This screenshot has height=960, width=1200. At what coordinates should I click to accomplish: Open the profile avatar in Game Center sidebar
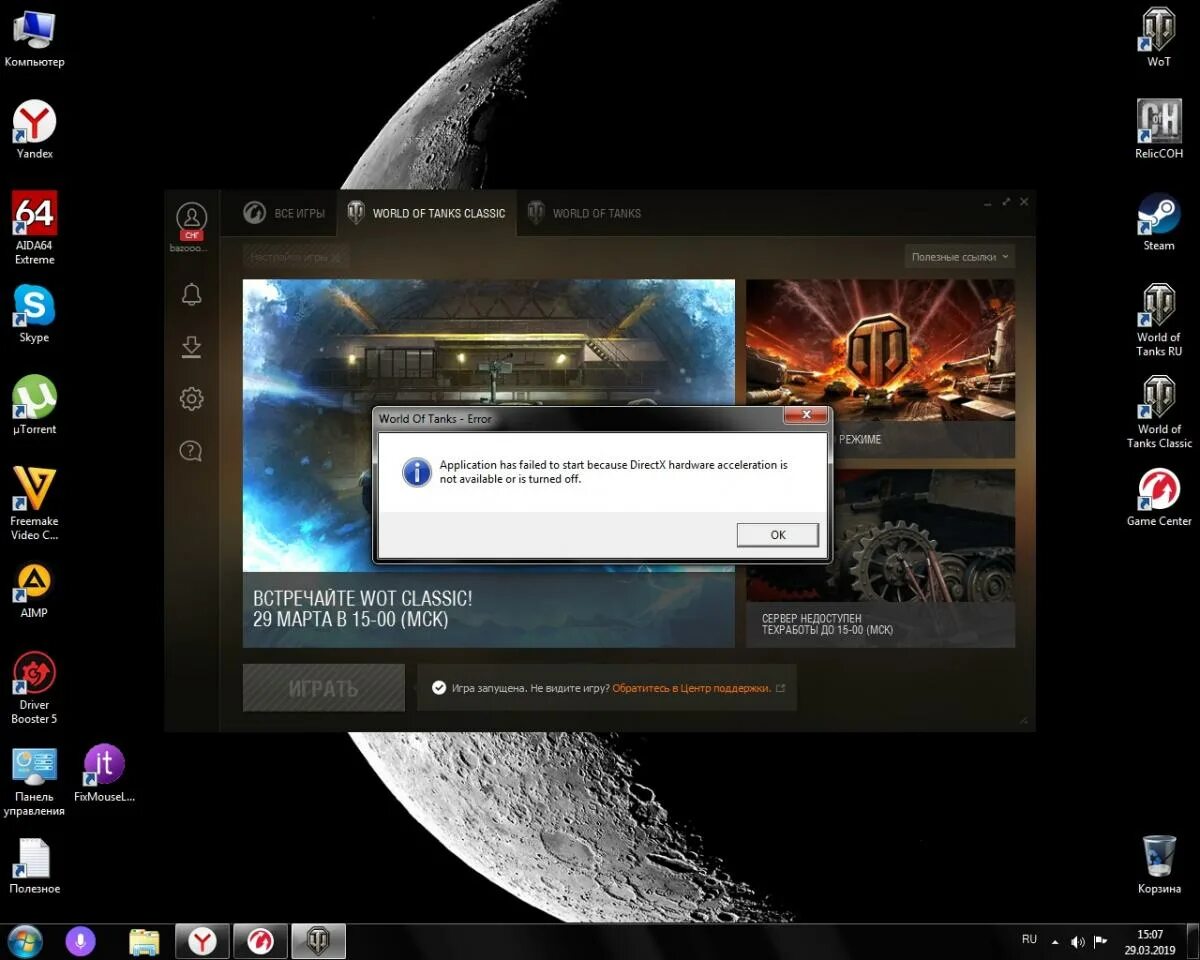[x=191, y=217]
